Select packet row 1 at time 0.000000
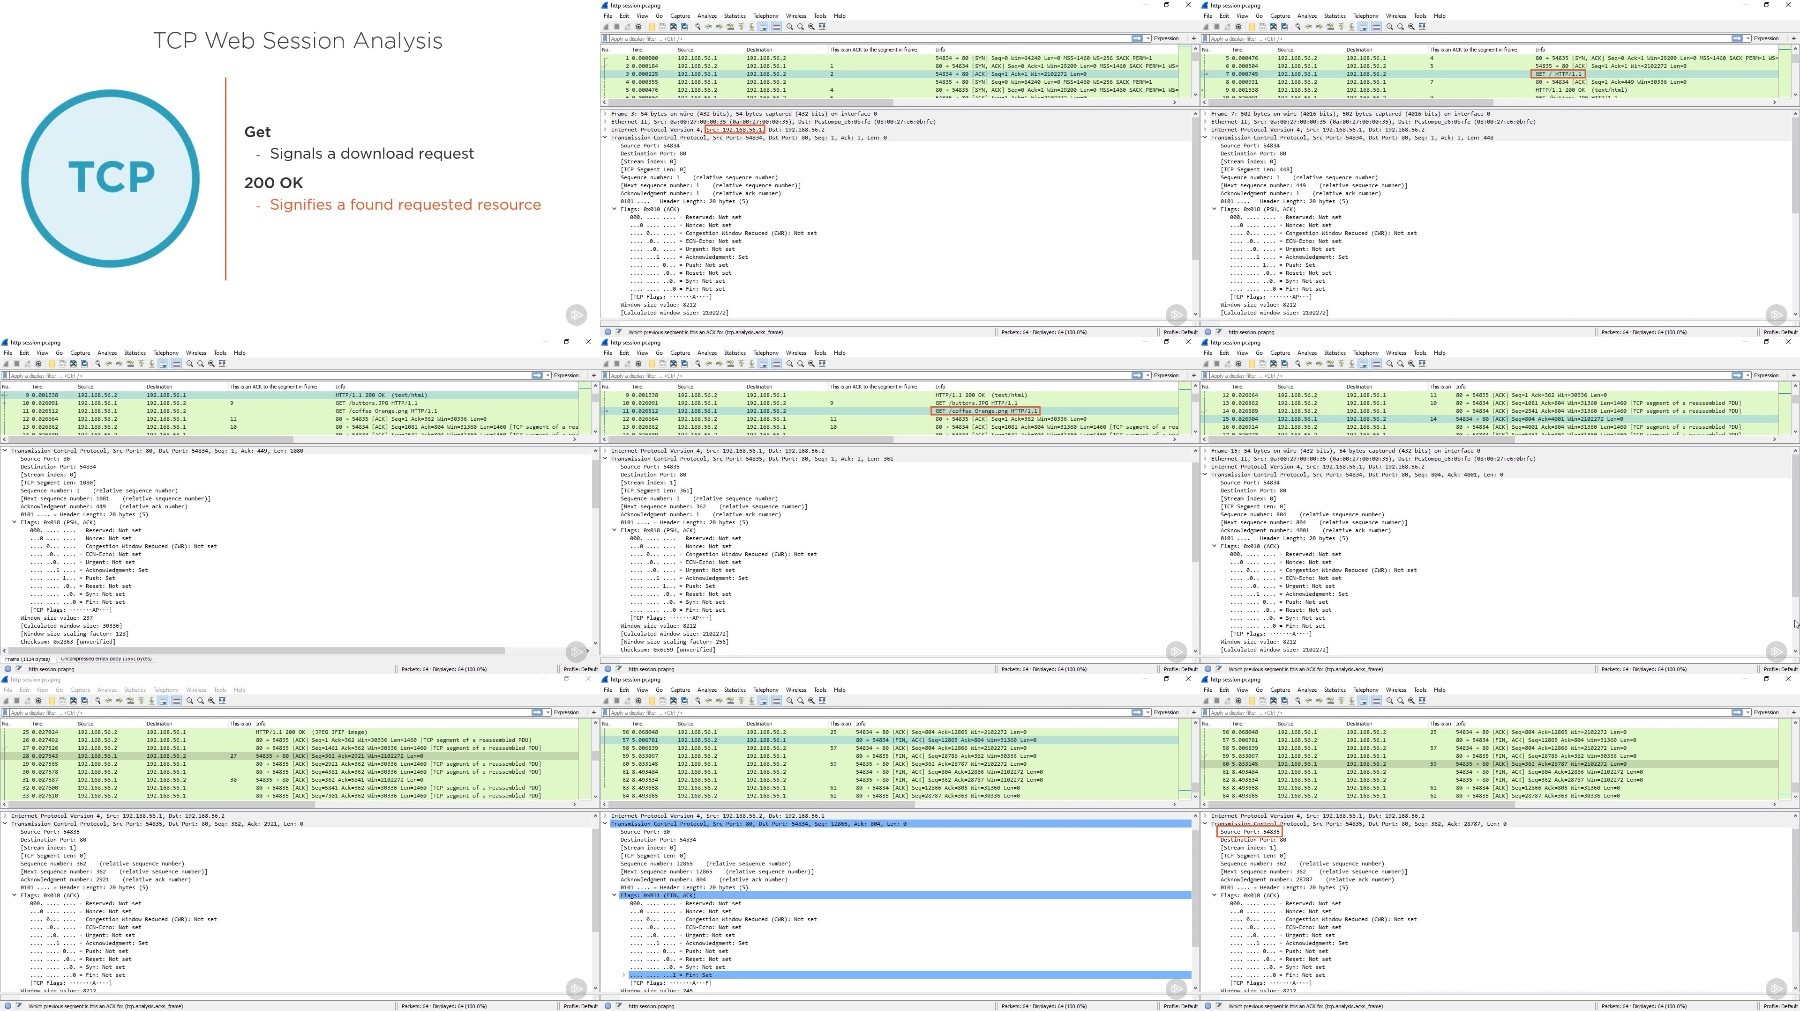 [890, 58]
